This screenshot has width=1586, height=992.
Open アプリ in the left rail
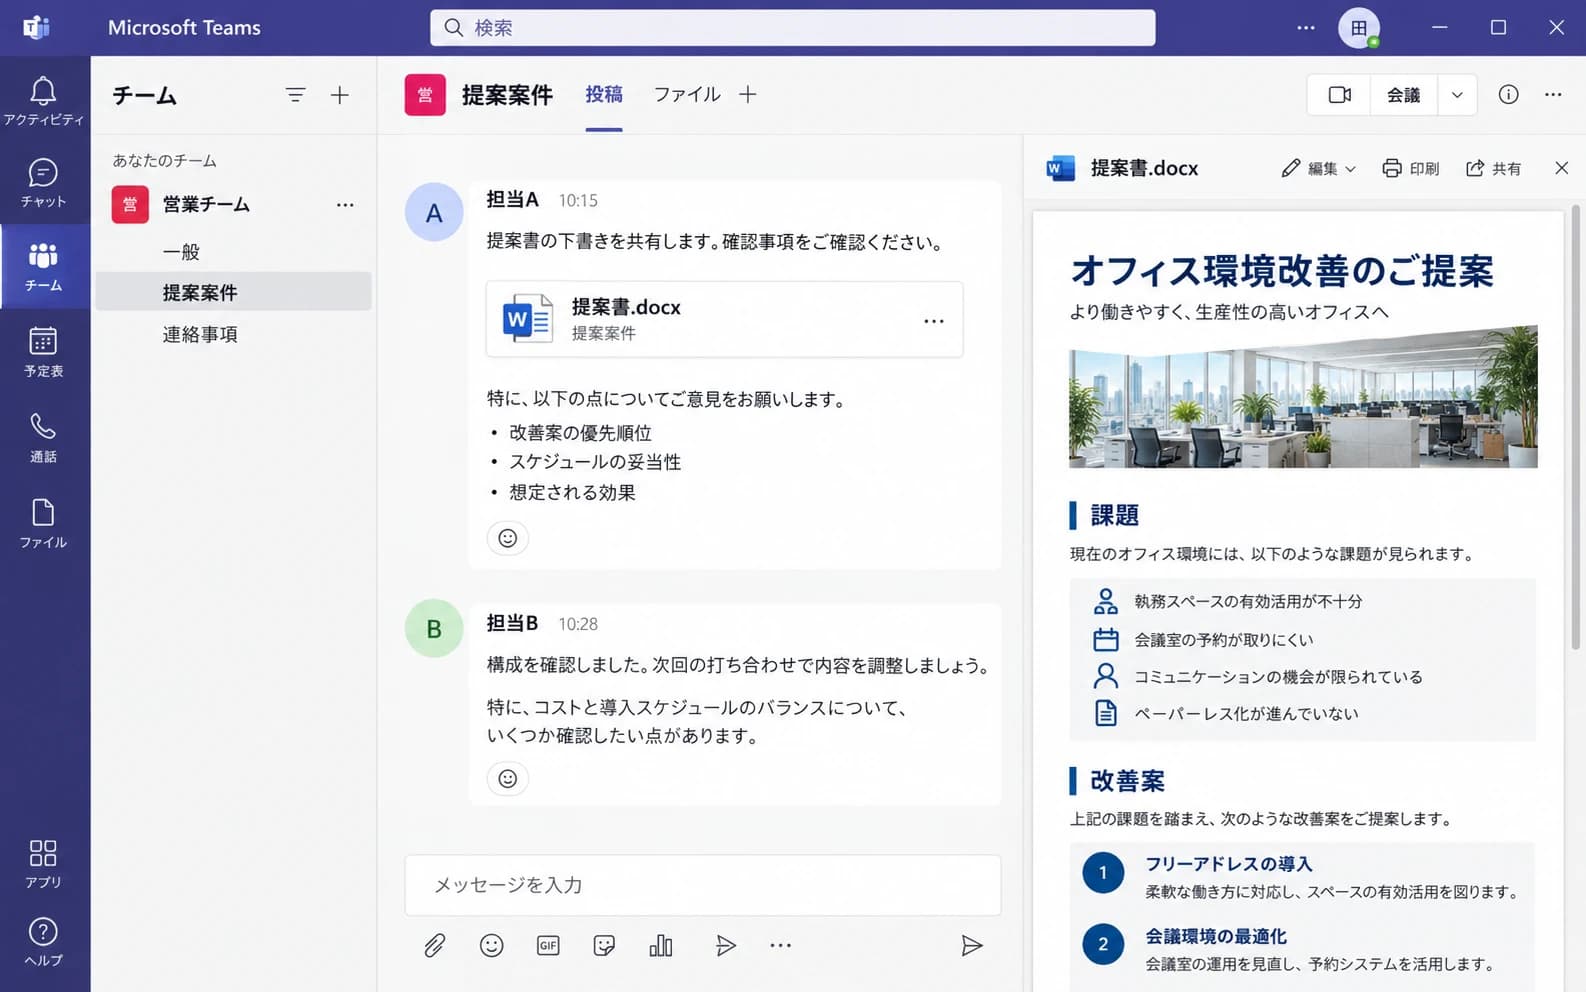(x=43, y=864)
